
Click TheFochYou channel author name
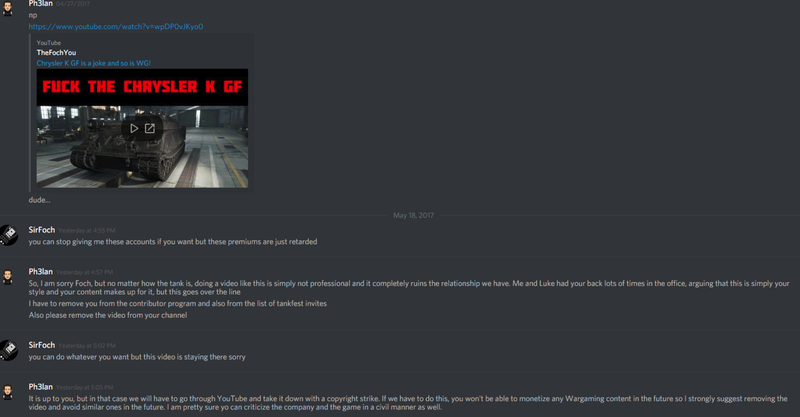pyautogui.click(x=56, y=53)
